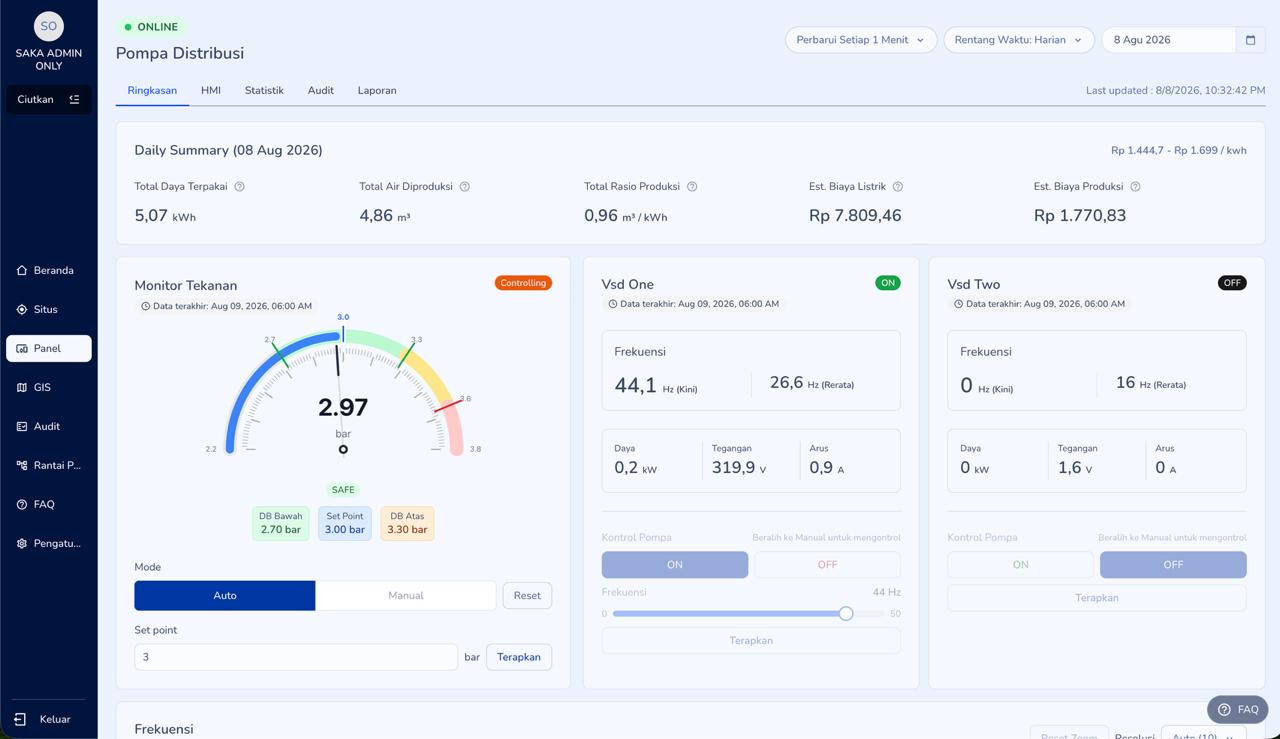Click help icon next to Total Daya Terpakai

pyautogui.click(x=239, y=187)
